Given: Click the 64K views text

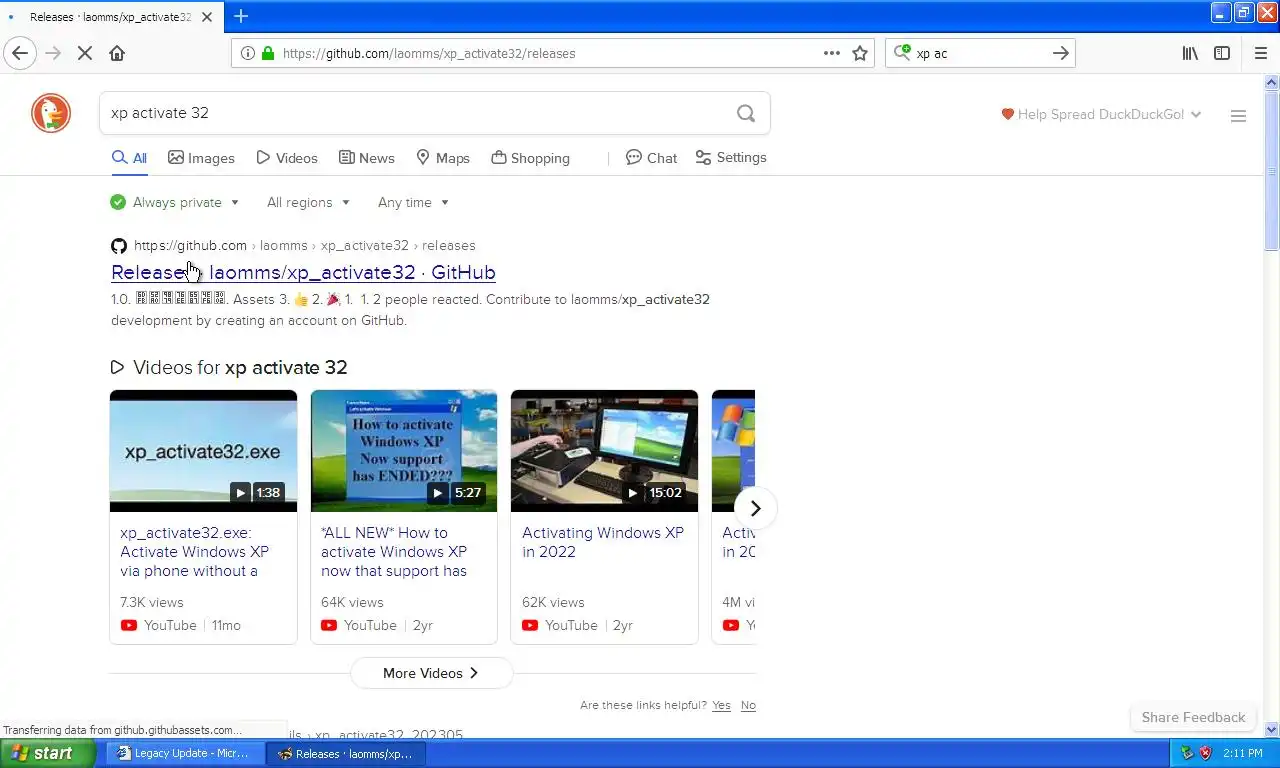Looking at the screenshot, I should pyautogui.click(x=352, y=602).
